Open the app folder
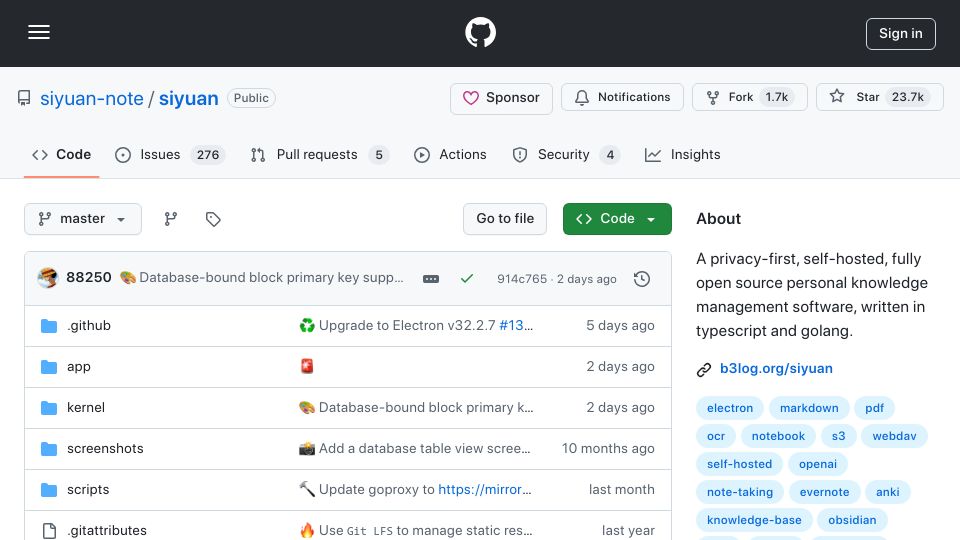 pyautogui.click(x=79, y=367)
